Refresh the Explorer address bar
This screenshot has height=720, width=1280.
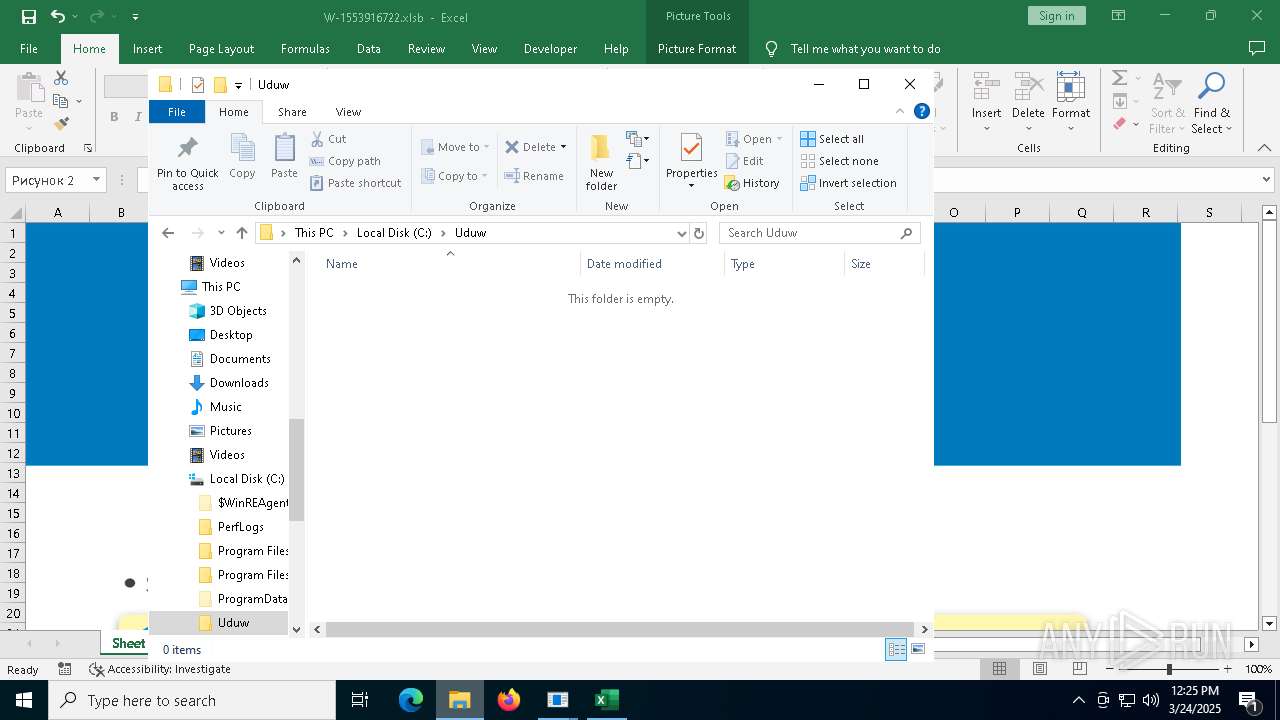tap(699, 233)
